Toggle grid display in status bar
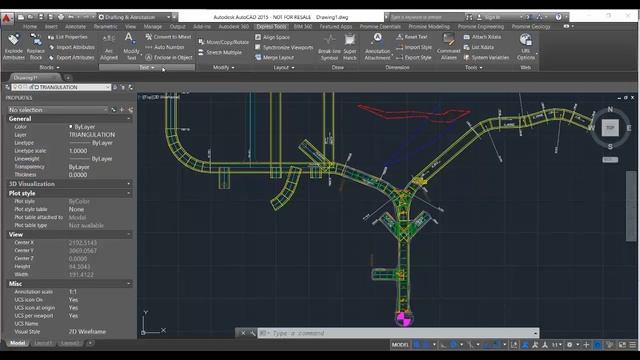The width and height of the screenshot is (640, 360). [x=416, y=345]
